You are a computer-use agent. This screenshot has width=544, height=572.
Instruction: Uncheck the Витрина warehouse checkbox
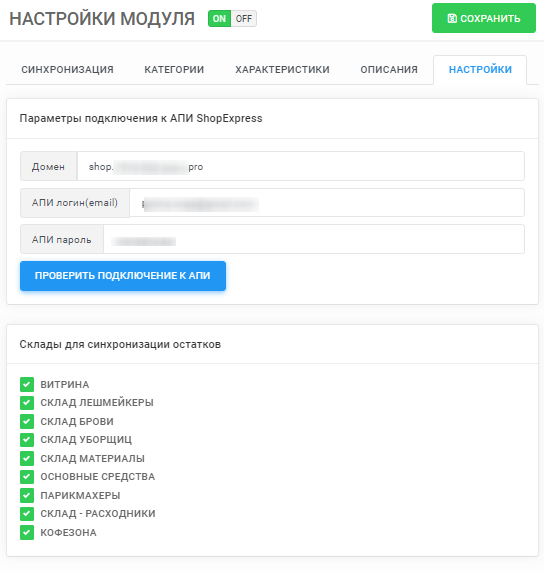(x=27, y=384)
